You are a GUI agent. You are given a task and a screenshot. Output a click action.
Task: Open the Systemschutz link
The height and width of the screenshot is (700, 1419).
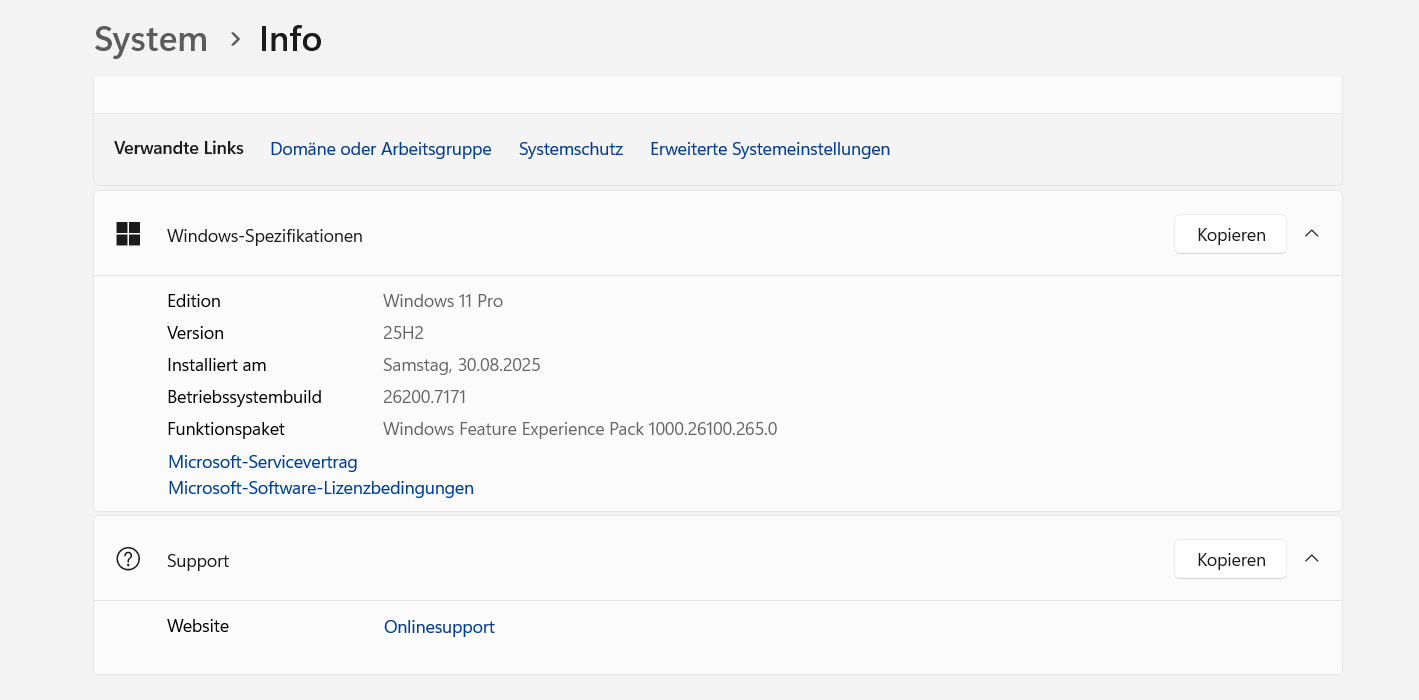pyautogui.click(x=570, y=149)
